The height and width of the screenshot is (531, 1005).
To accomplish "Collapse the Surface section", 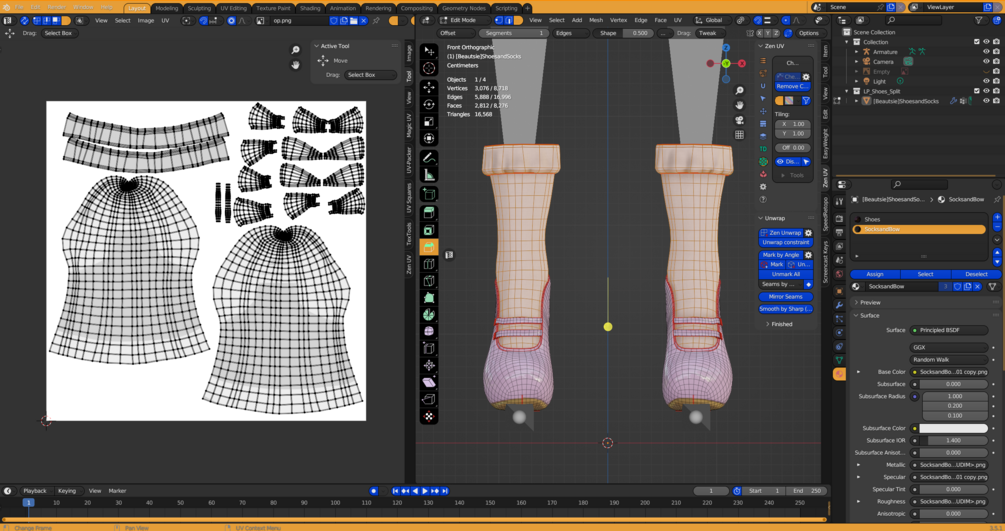I will coord(856,316).
